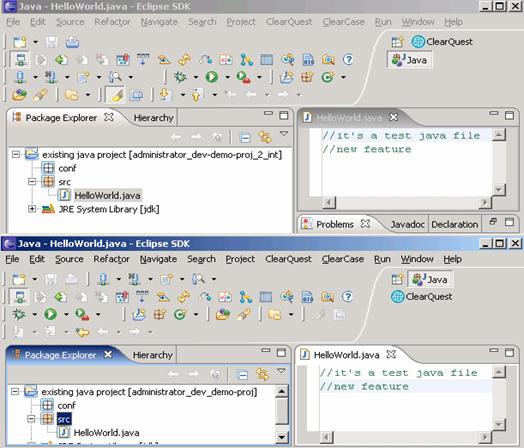Click Collapse All in the top Package Explorer
The width and height of the screenshot is (524, 448).
click(x=245, y=138)
